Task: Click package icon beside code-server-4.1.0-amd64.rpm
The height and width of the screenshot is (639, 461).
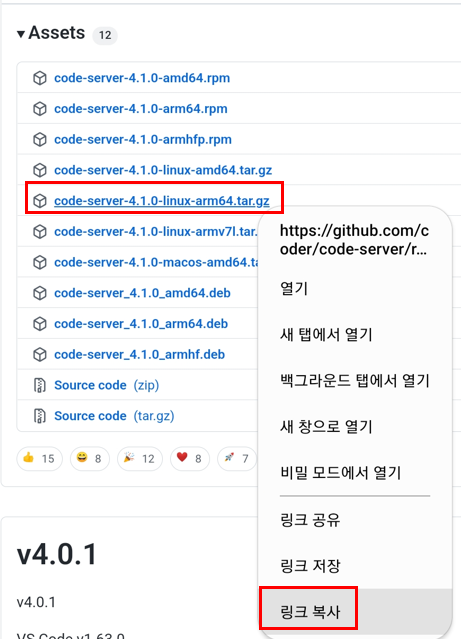Action: (40, 78)
